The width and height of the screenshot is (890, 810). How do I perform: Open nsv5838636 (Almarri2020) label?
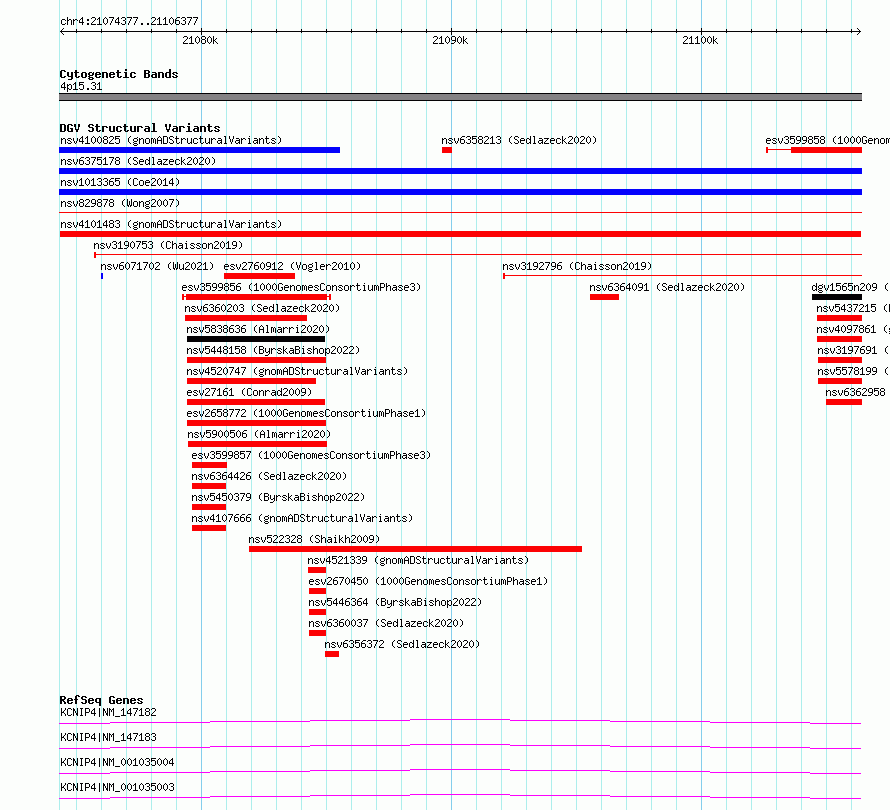click(x=258, y=329)
